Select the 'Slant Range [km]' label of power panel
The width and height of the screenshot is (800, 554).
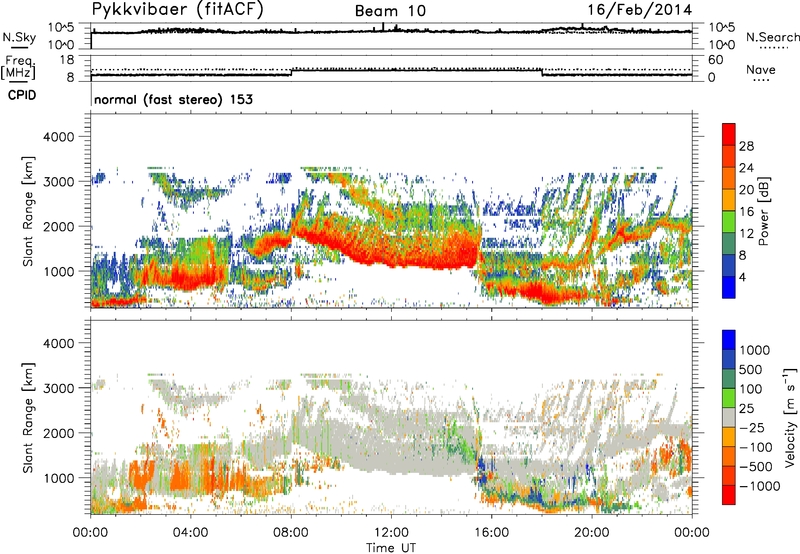point(28,211)
